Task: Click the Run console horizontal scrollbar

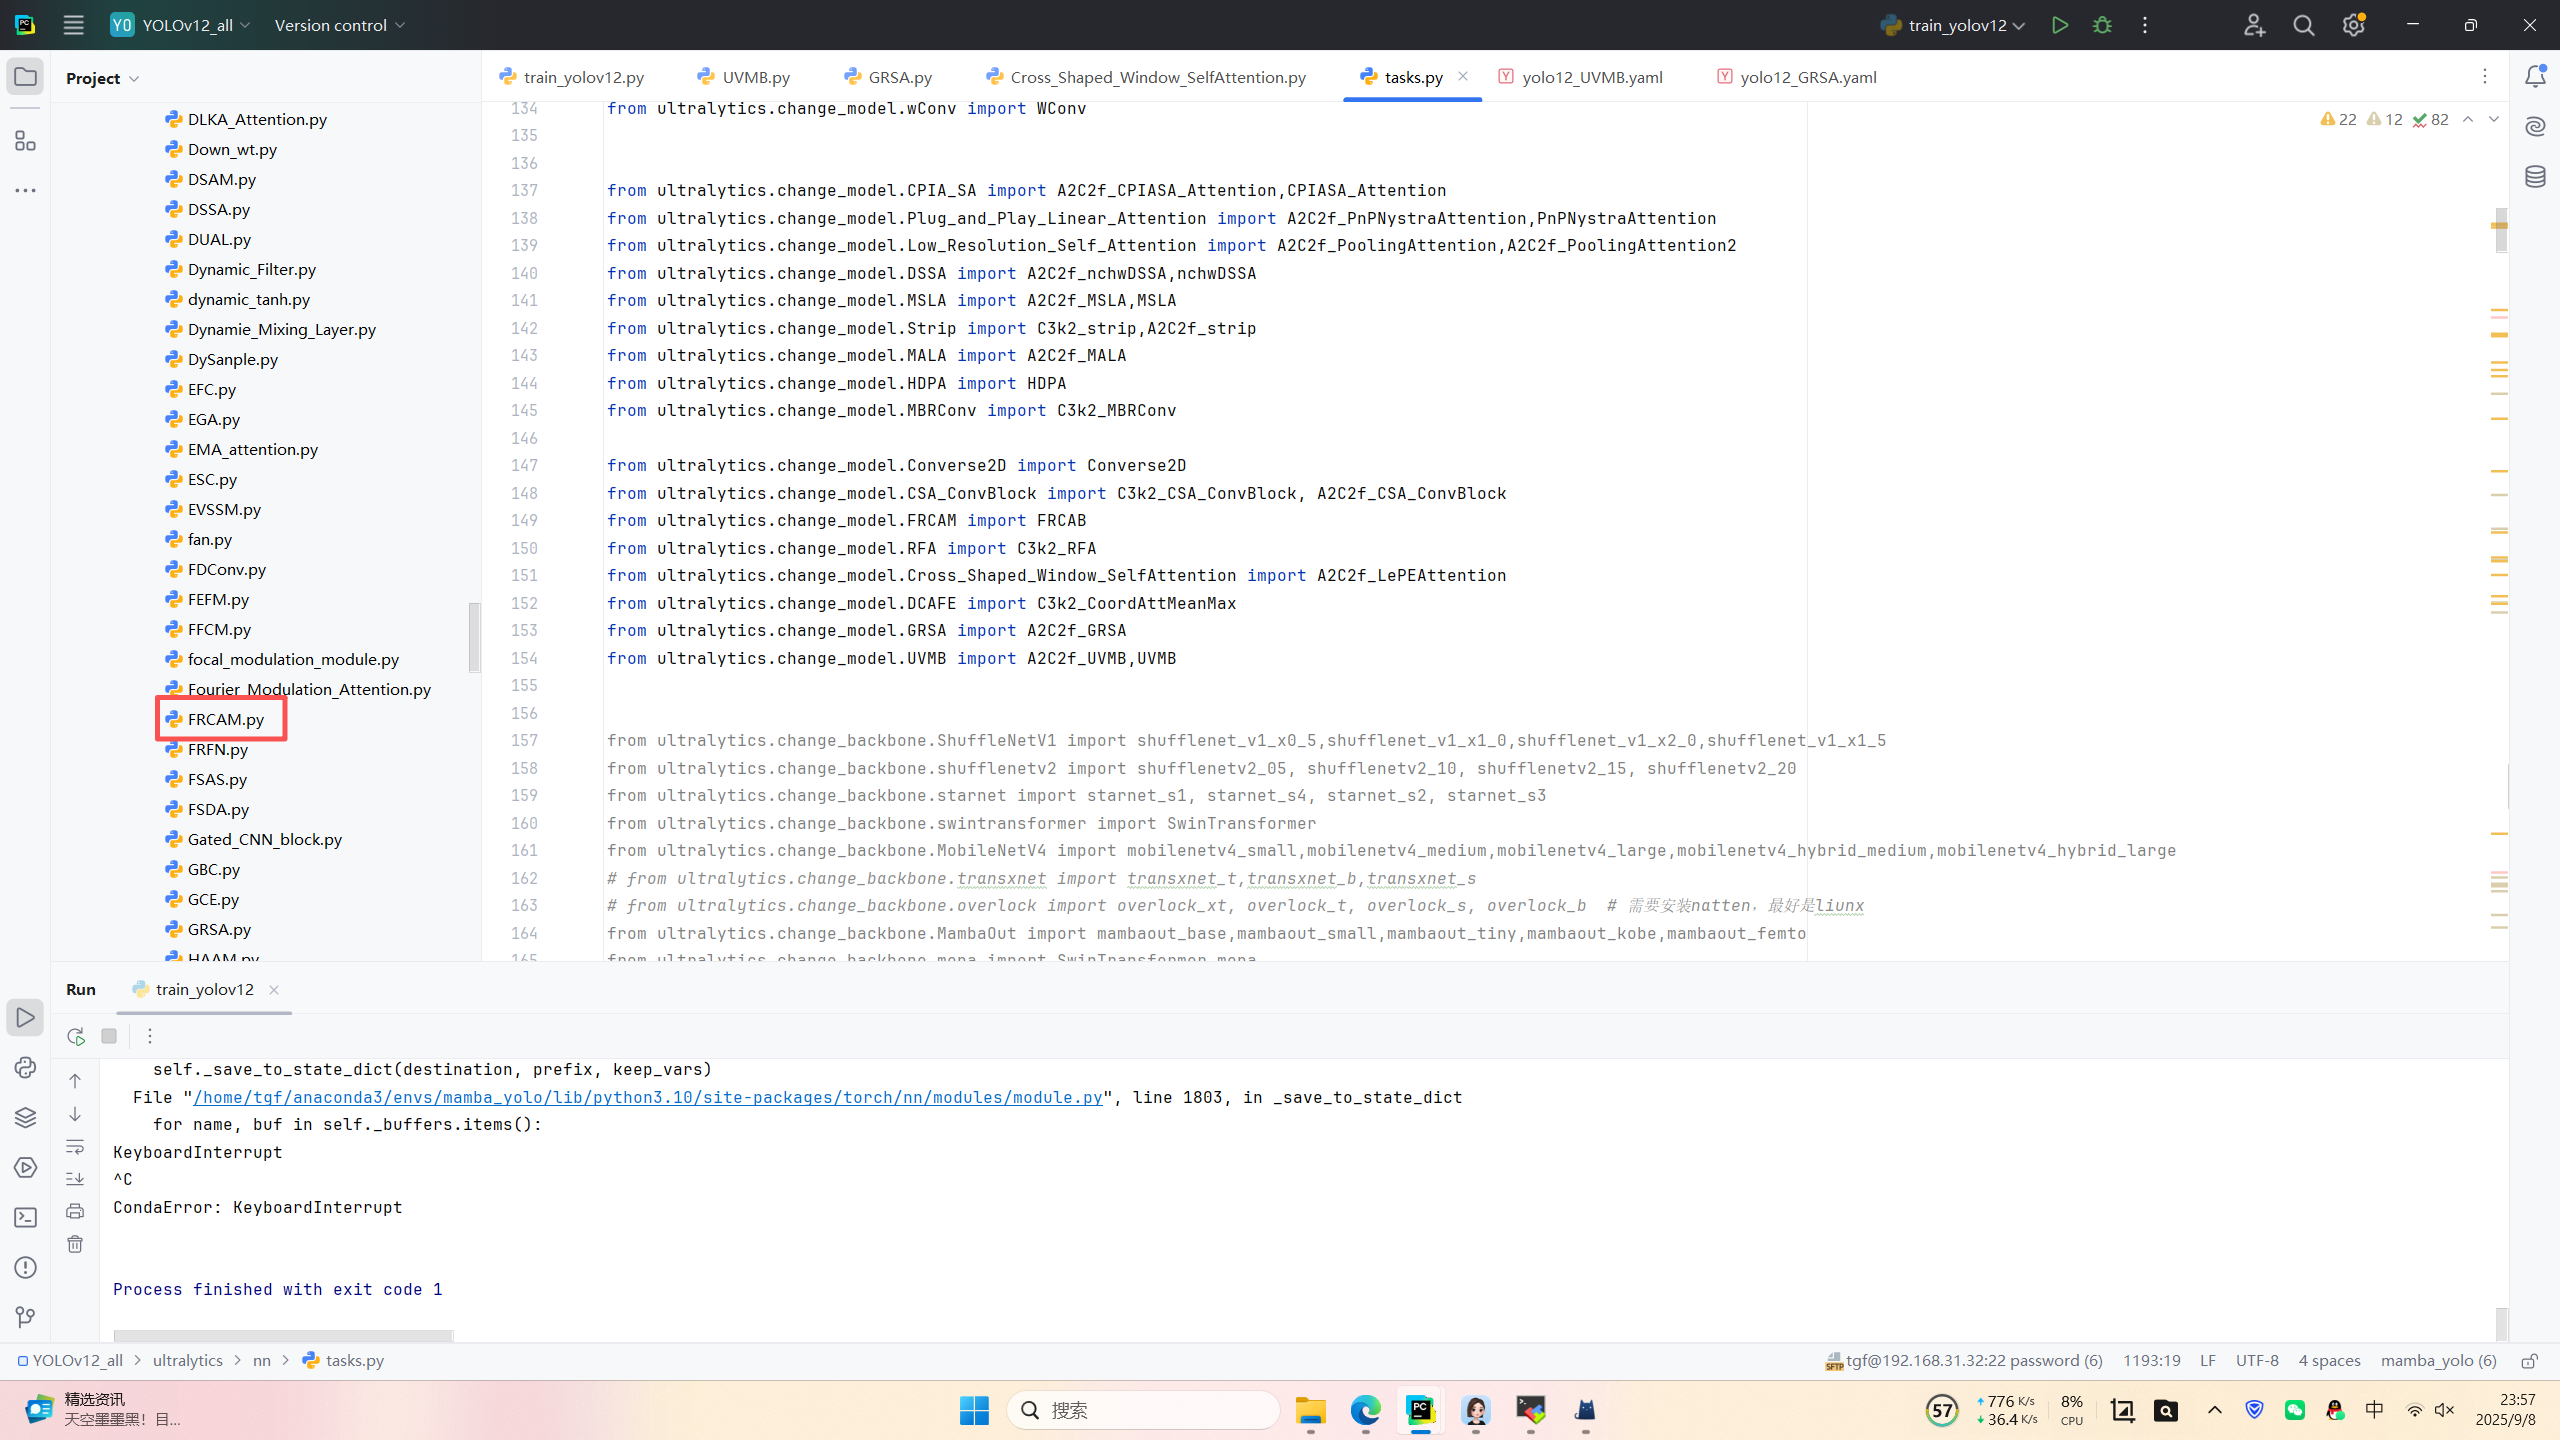Action: click(x=283, y=1335)
